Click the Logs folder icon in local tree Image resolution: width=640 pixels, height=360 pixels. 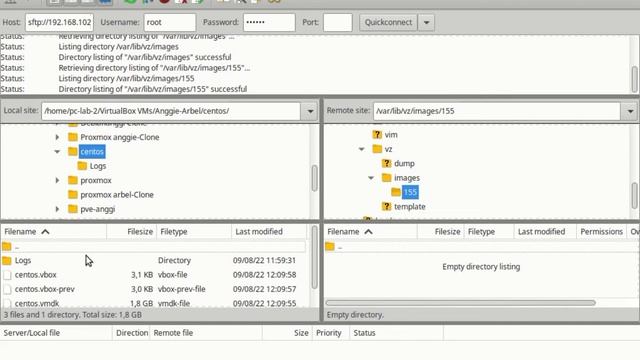tap(82, 165)
